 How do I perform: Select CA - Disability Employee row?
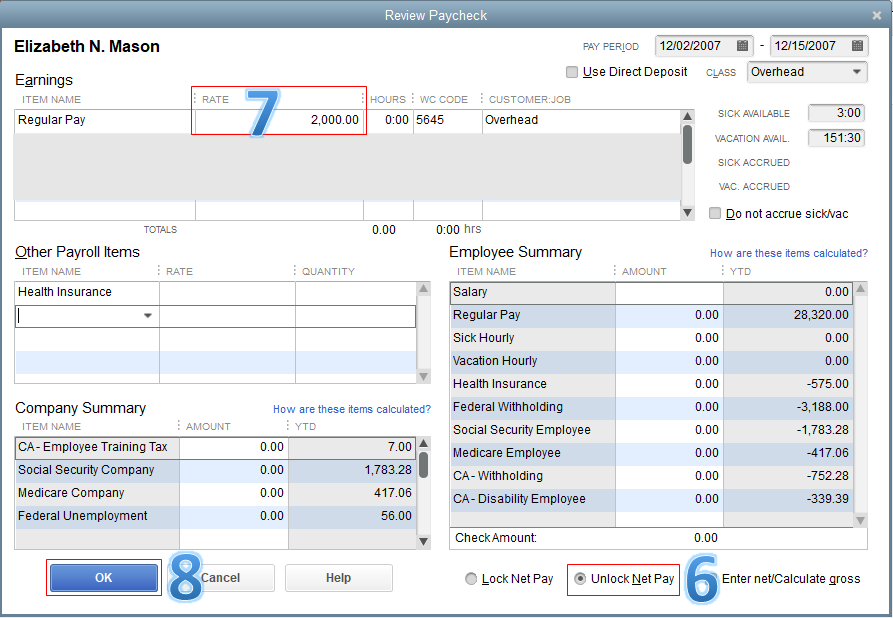tap(652, 499)
